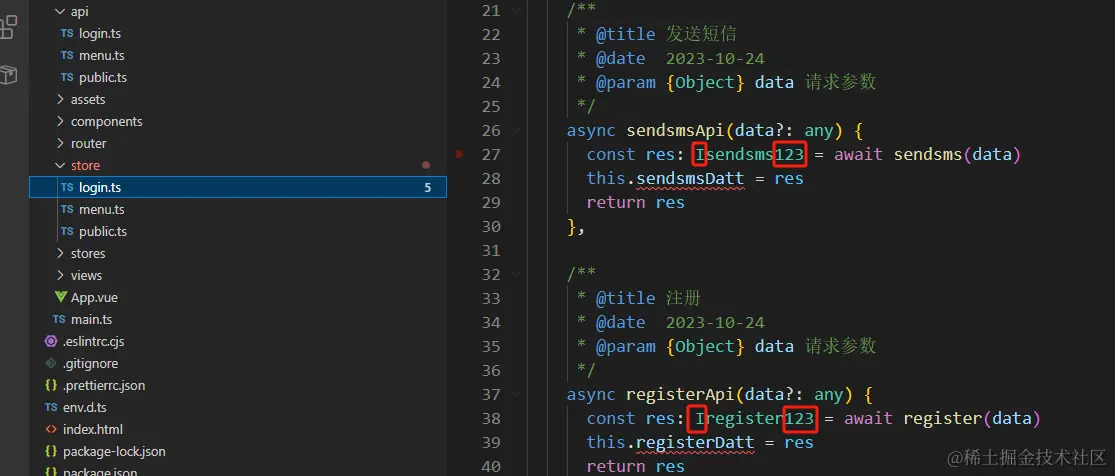Click the sendsmsApi function name
Screen dimensions: 1115x476
(x=676, y=131)
